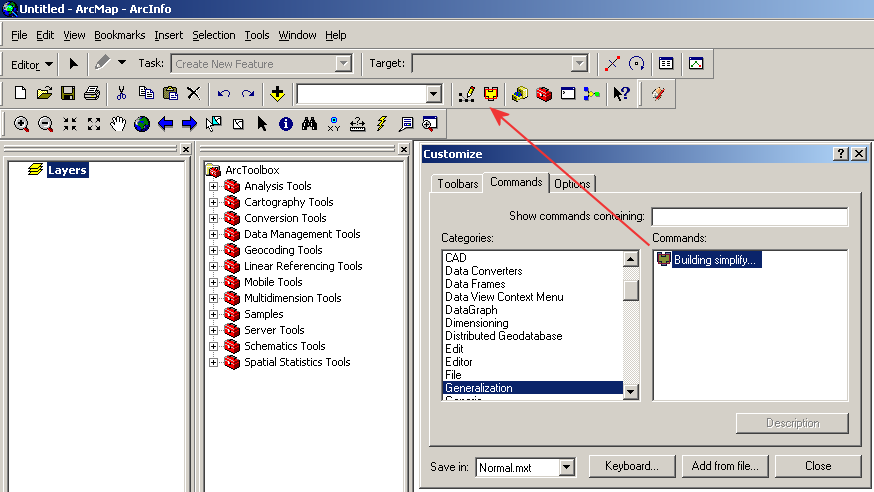Open the map scale dropdown arrow
Screen dimensions: 874x492
tap(433, 94)
